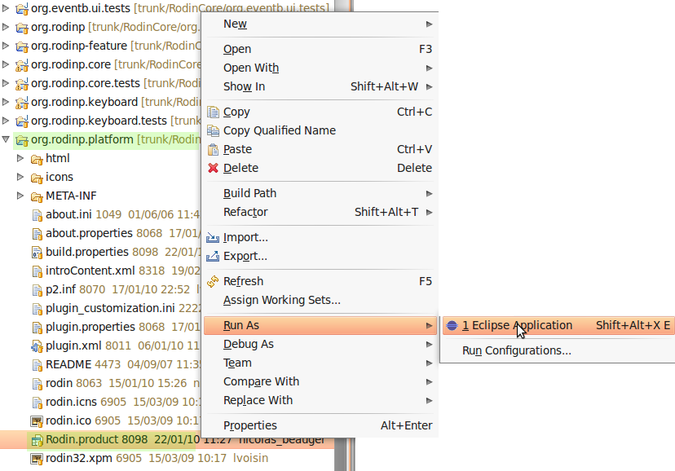Click the package explorer vertical scrollbar
This screenshot has height=471, width=675.
[341, 454]
